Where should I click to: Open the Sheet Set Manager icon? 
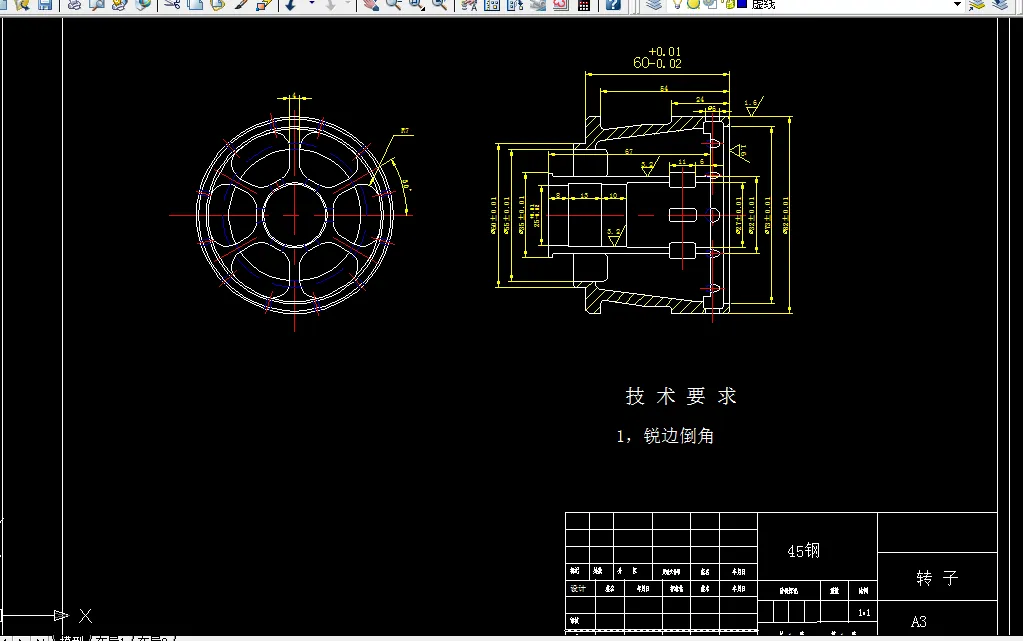[538, 5]
